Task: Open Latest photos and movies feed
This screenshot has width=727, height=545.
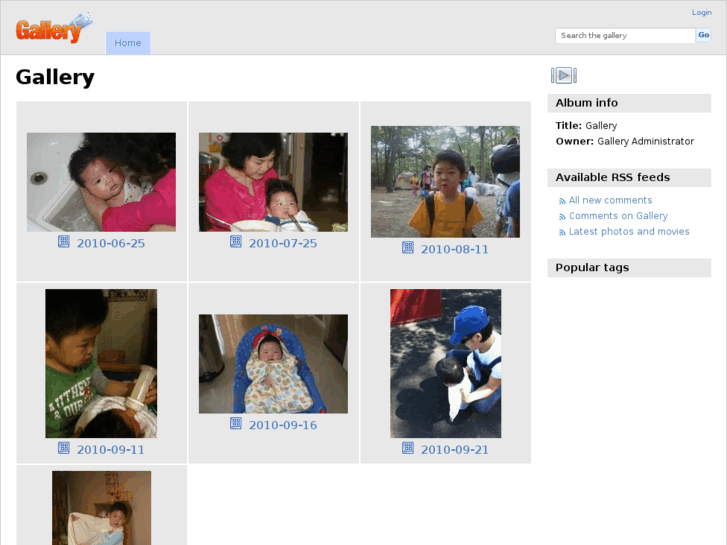Action: click(629, 231)
